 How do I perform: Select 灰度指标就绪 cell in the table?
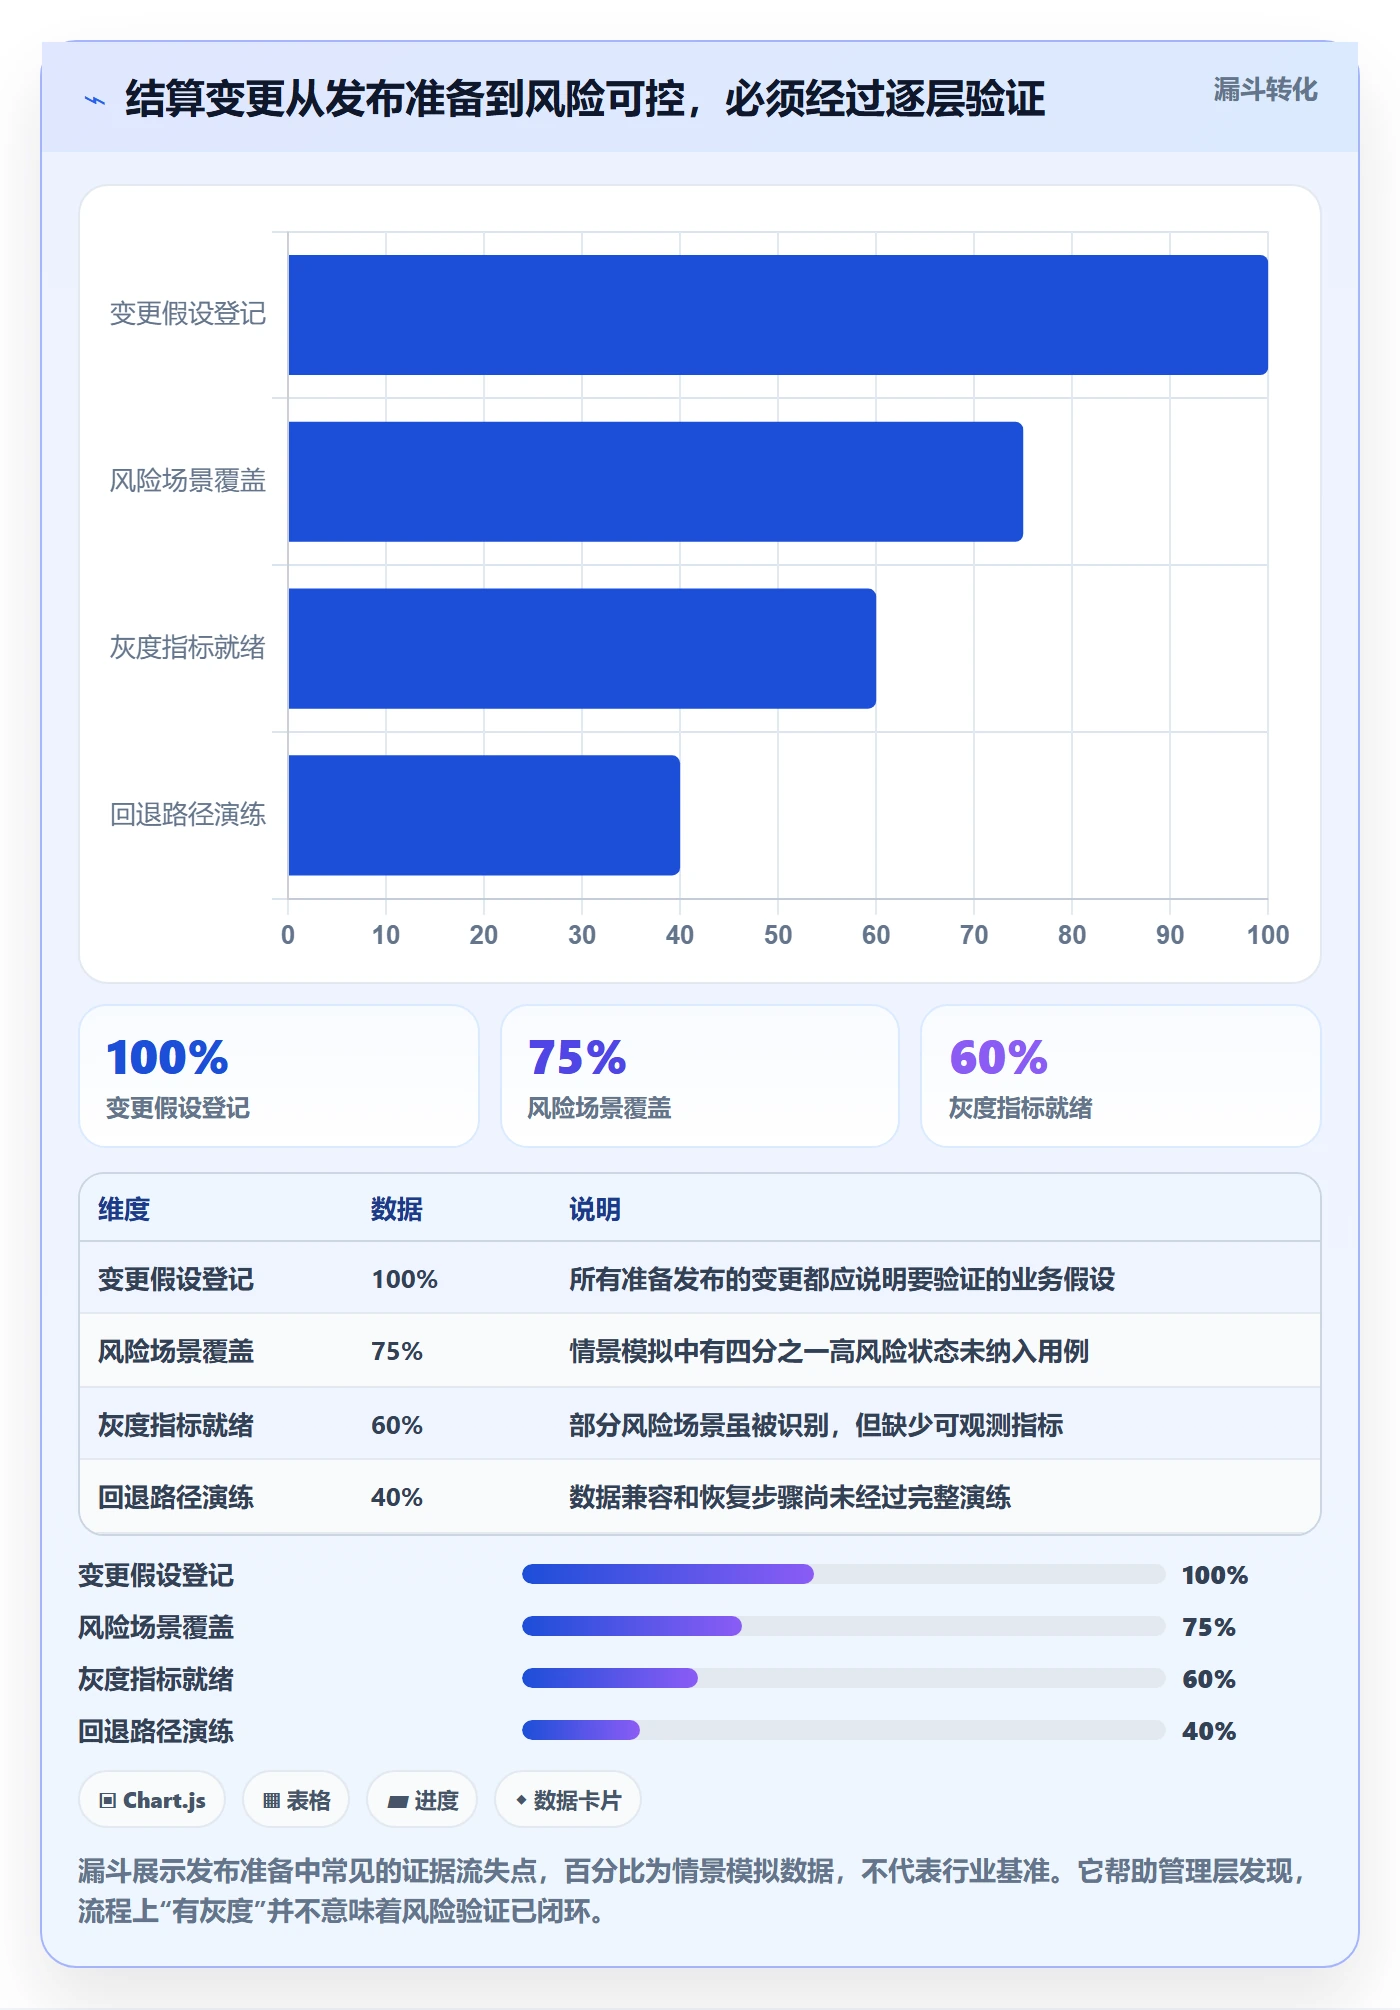point(176,1425)
